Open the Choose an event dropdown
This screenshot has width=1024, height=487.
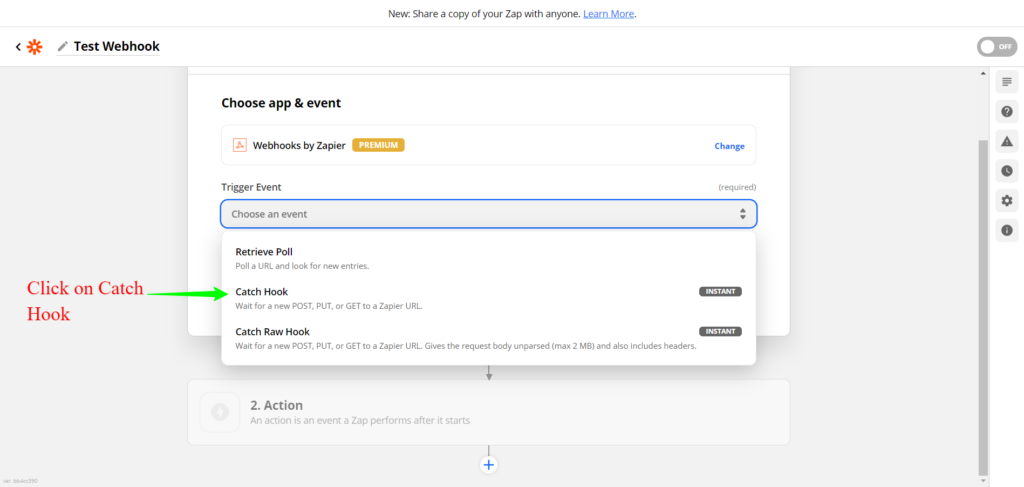pos(488,213)
